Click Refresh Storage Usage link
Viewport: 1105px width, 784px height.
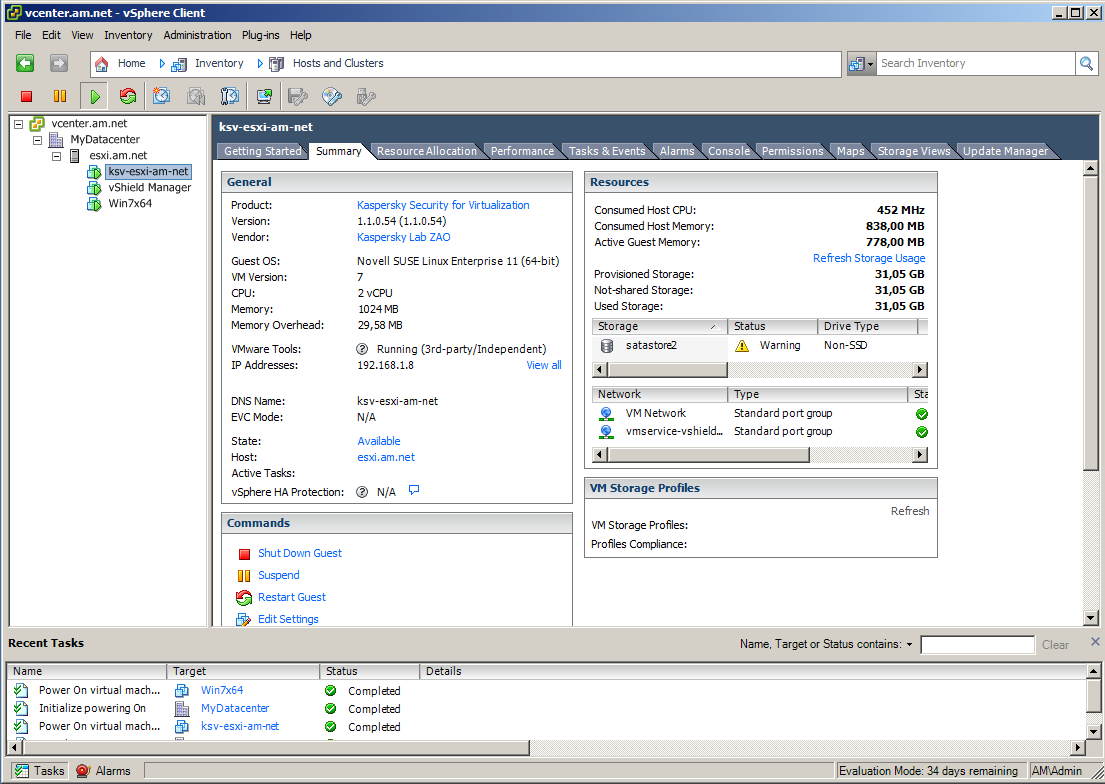click(869, 259)
